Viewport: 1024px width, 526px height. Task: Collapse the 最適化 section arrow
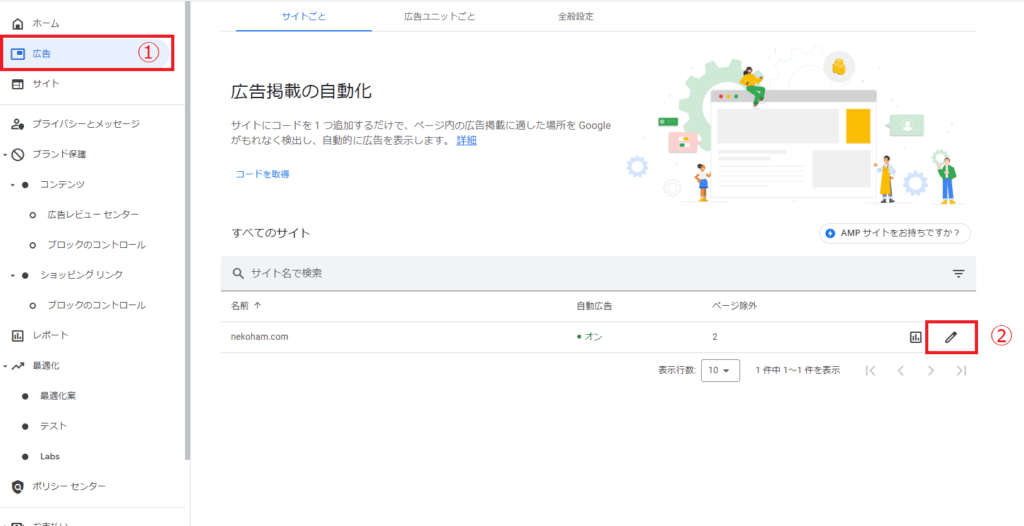point(5,366)
